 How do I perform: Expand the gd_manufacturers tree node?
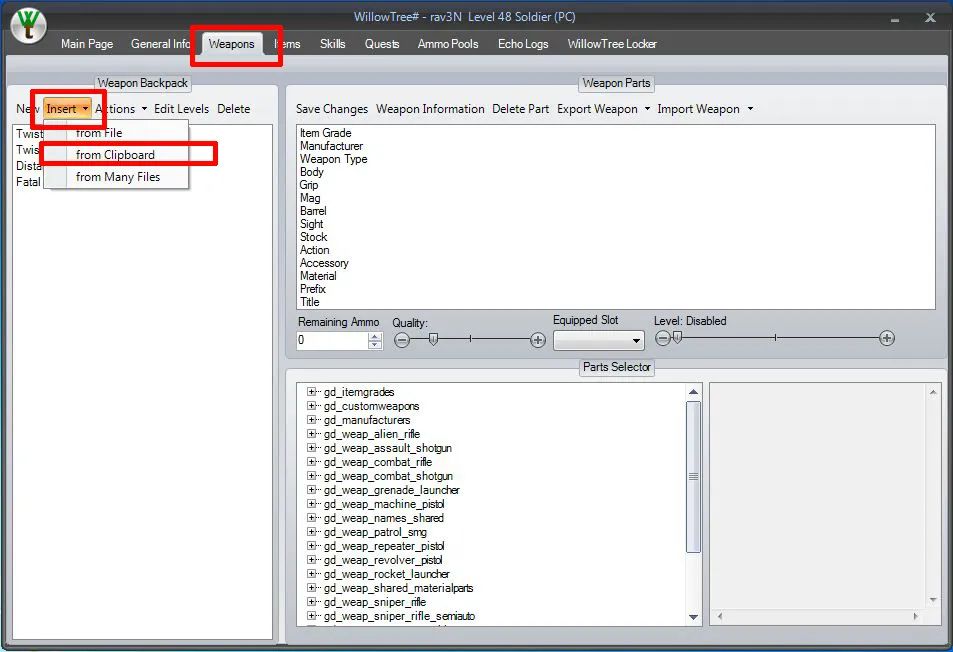point(312,420)
